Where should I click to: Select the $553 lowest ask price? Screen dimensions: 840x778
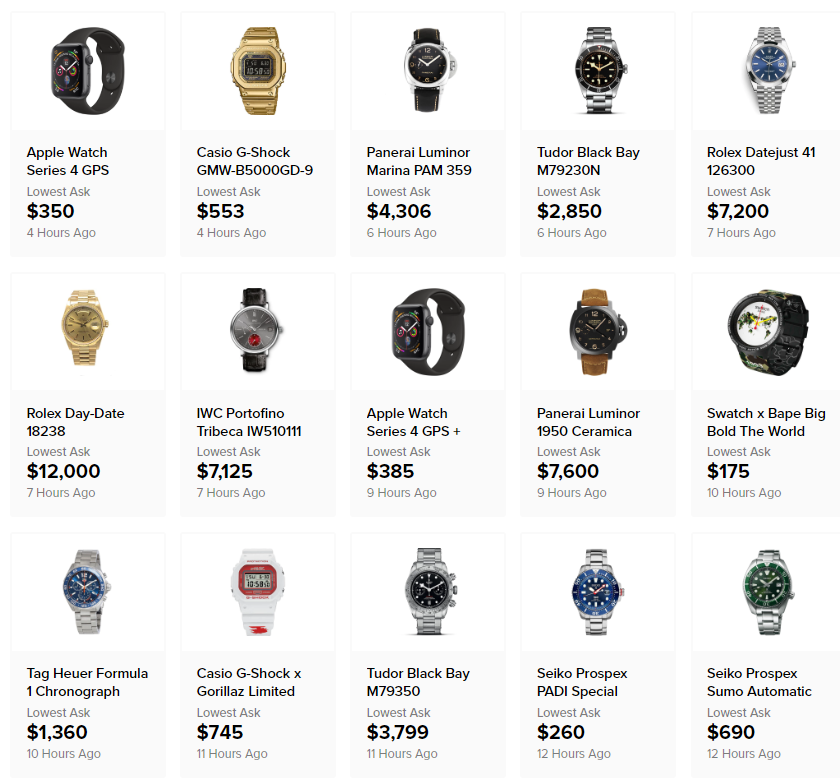(220, 211)
